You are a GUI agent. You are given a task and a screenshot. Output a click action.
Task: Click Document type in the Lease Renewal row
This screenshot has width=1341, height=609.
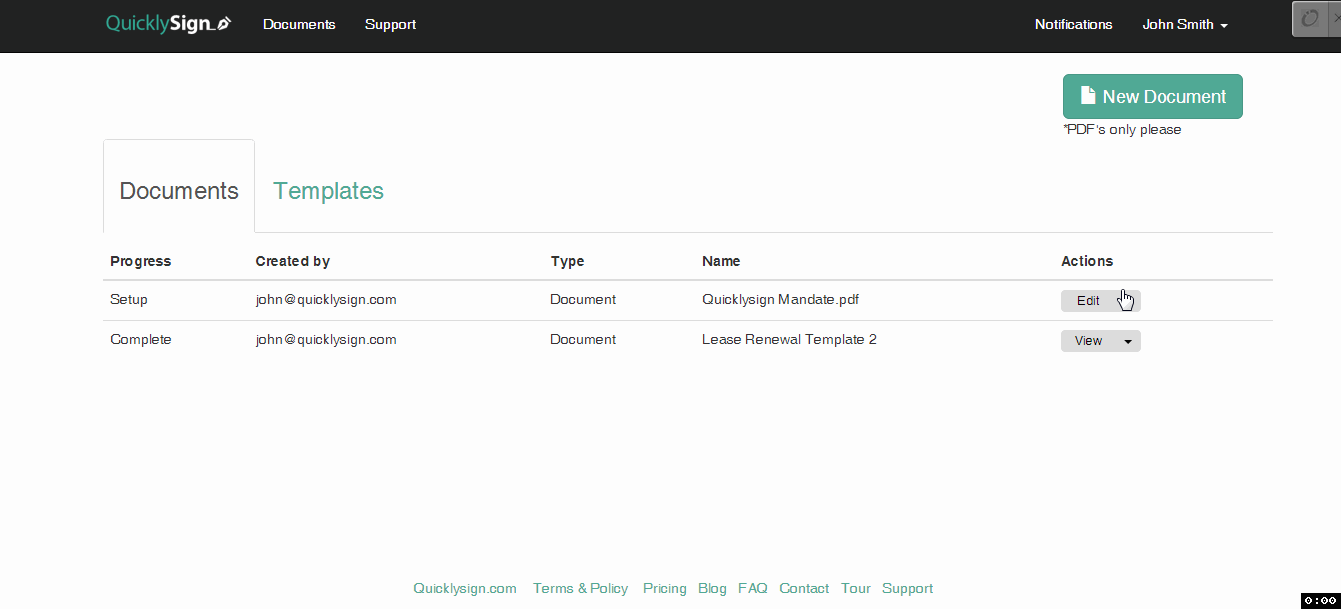coord(583,339)
